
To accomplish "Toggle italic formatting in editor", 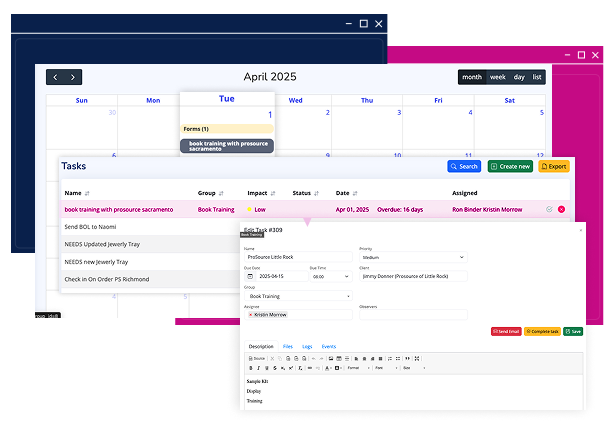I will (x=258, y=368).
